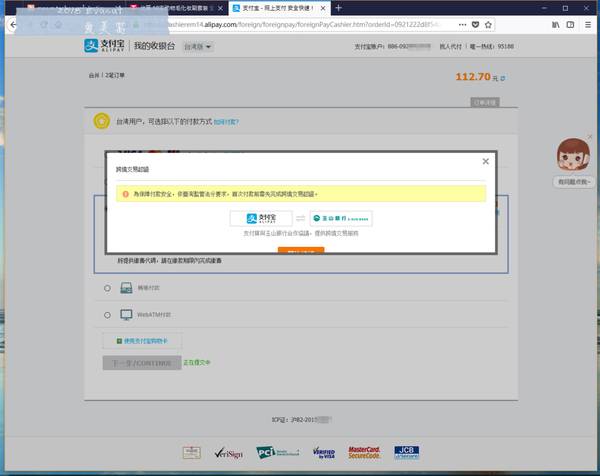600x476 pixels.
Task: Click the yellow badge icon beside Taiwan users
Action: click(102, 121)
